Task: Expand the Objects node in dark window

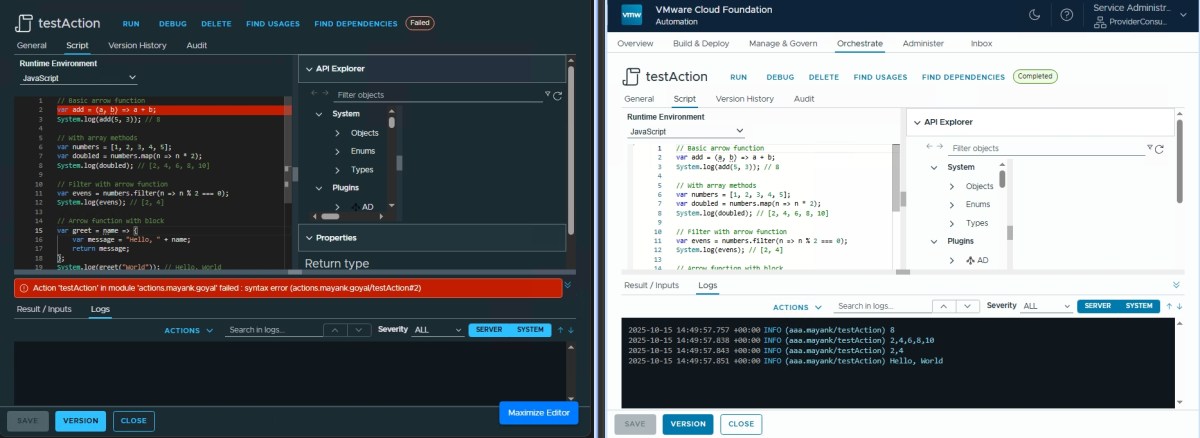Action: [338, 133]
